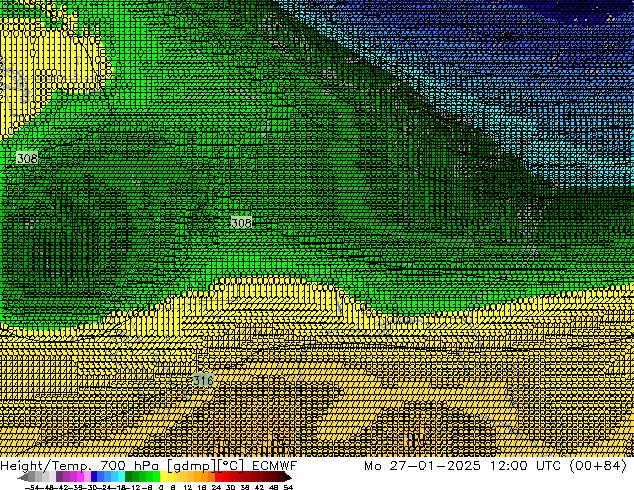Pick the pure red swatch in the temperature legend
Viewport: 634px width, 490px height.
click(218, 477)
